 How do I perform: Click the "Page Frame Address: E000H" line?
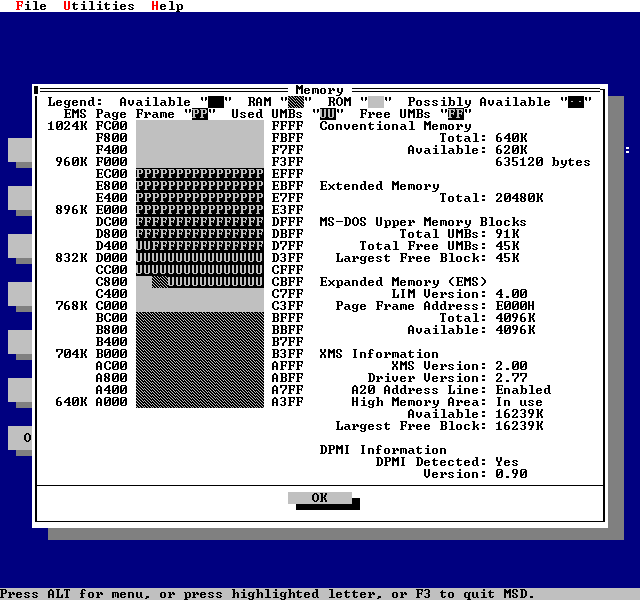pyautogui.click(x=435, y=306)
